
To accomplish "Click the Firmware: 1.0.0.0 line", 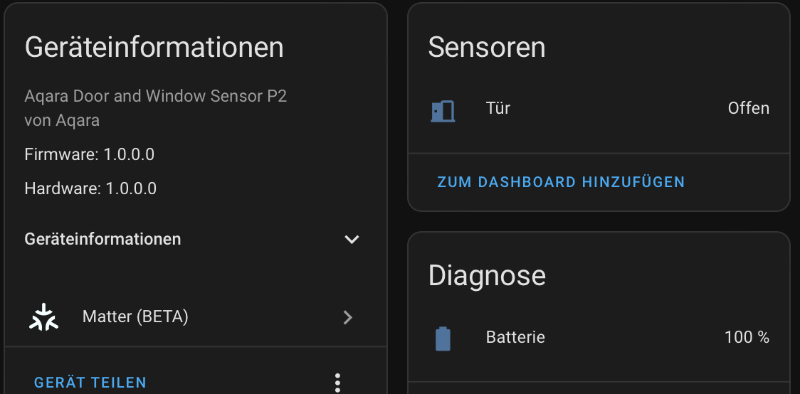I will point(89,154).
